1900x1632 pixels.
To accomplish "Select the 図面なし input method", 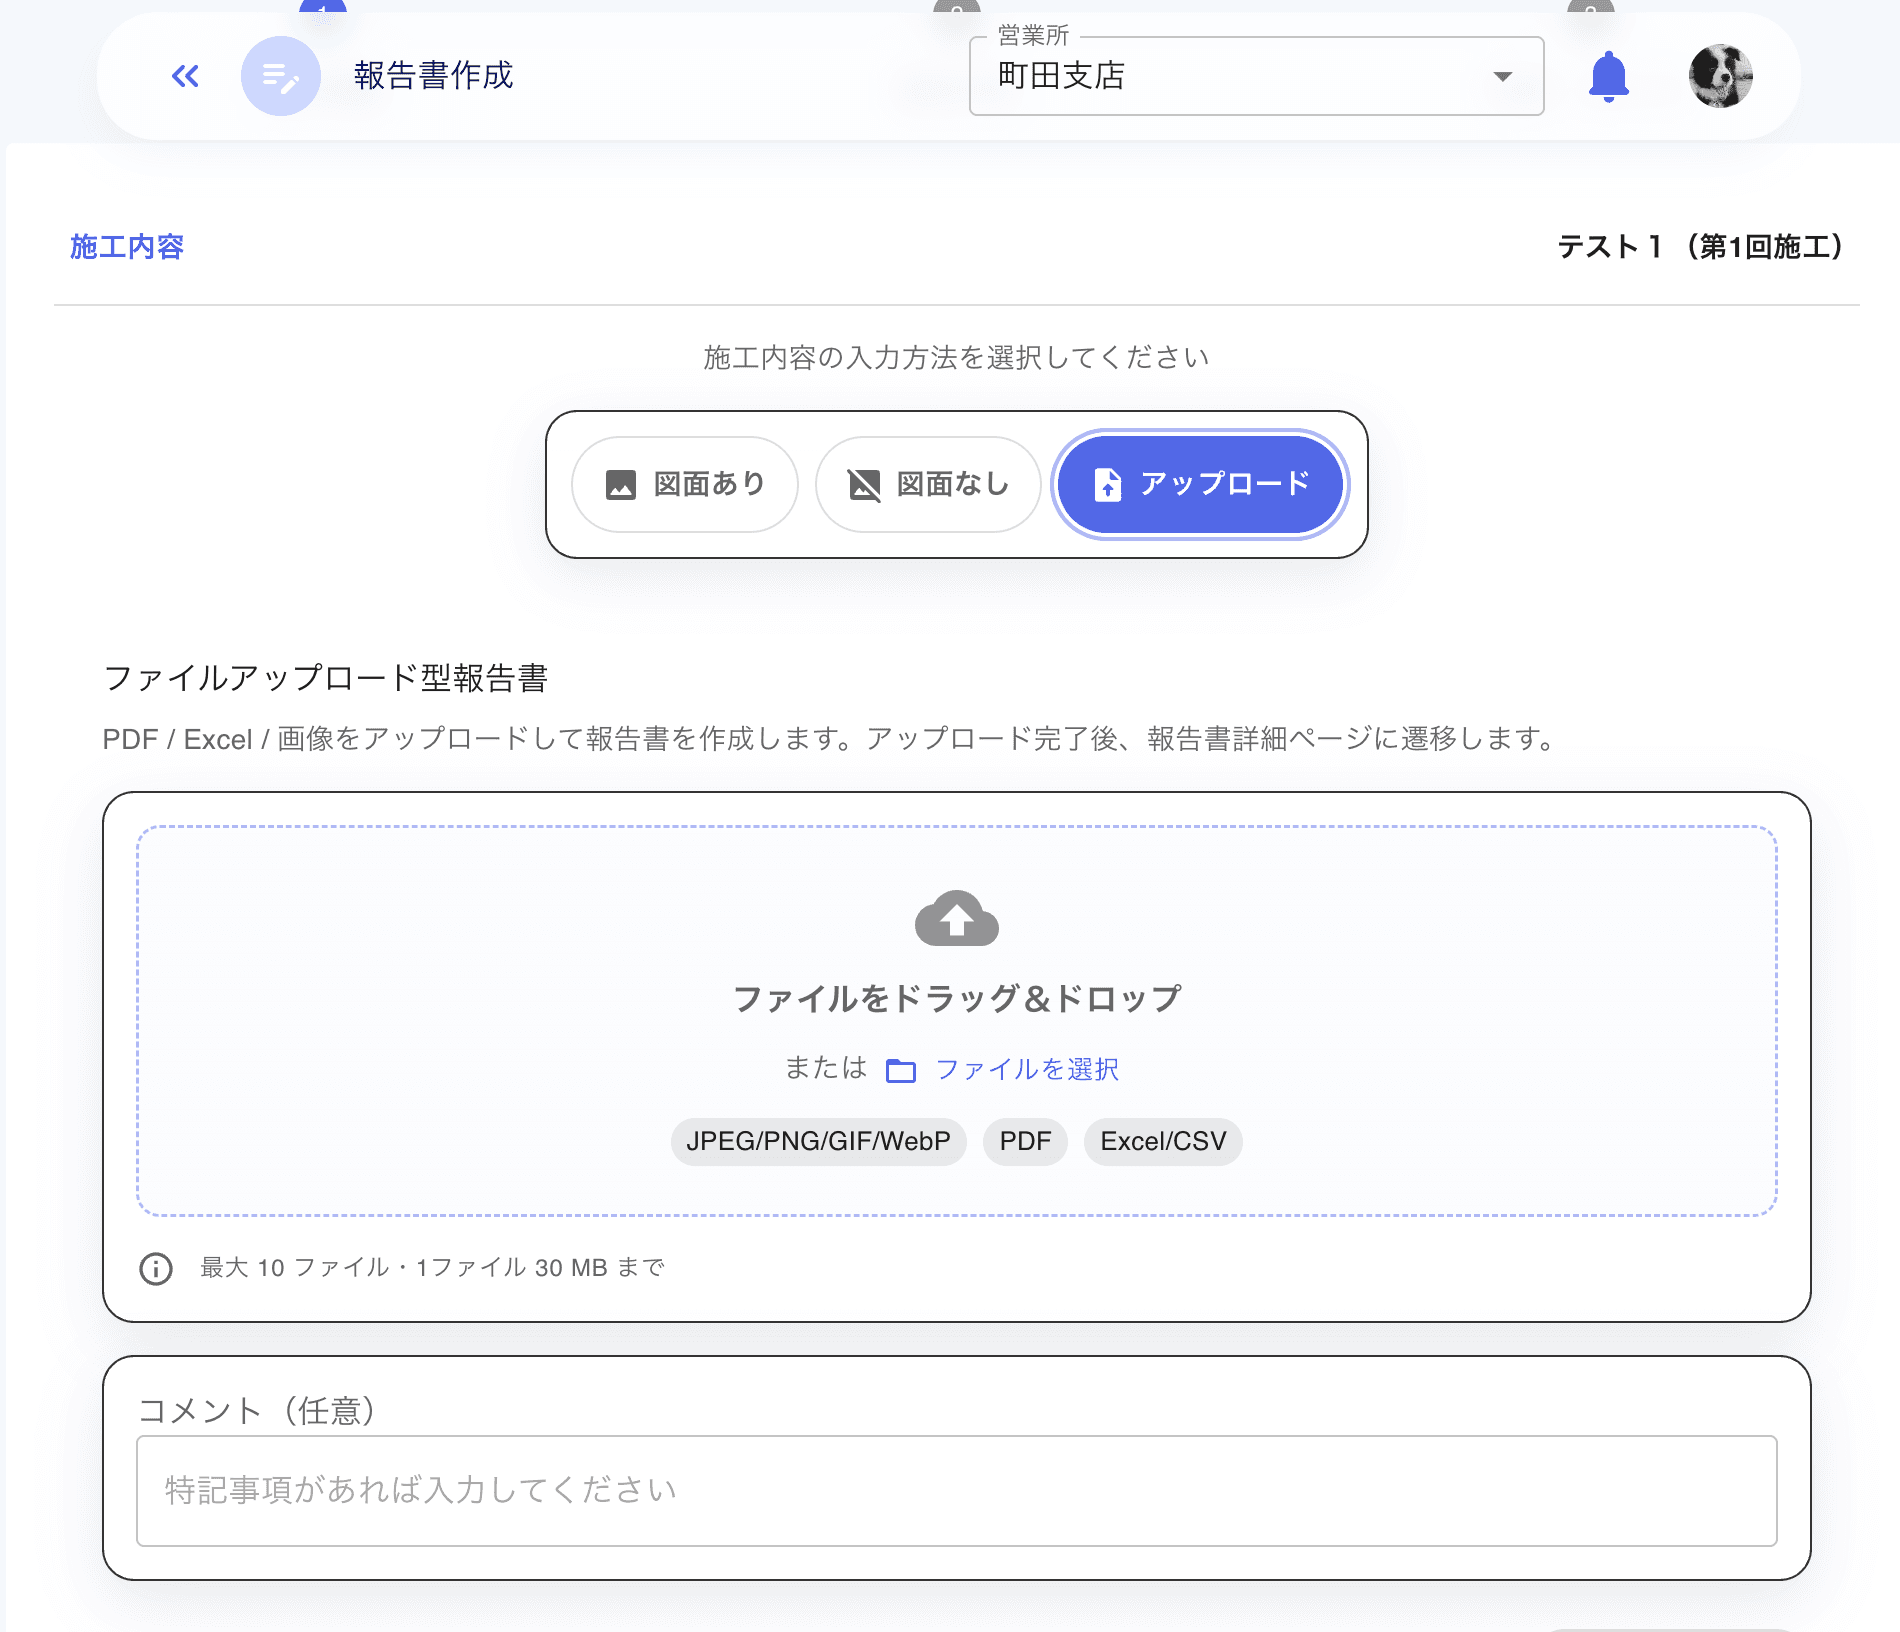I will pos(927,484).
